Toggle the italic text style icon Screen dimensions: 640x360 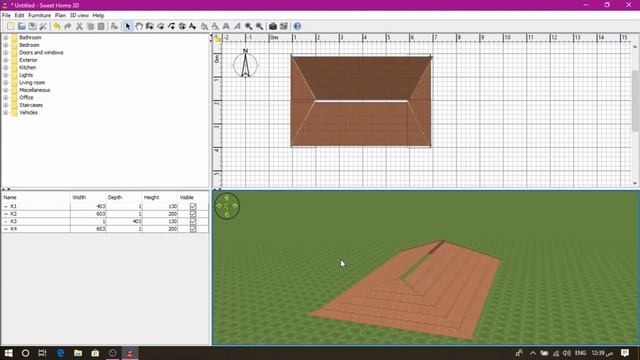237,26
